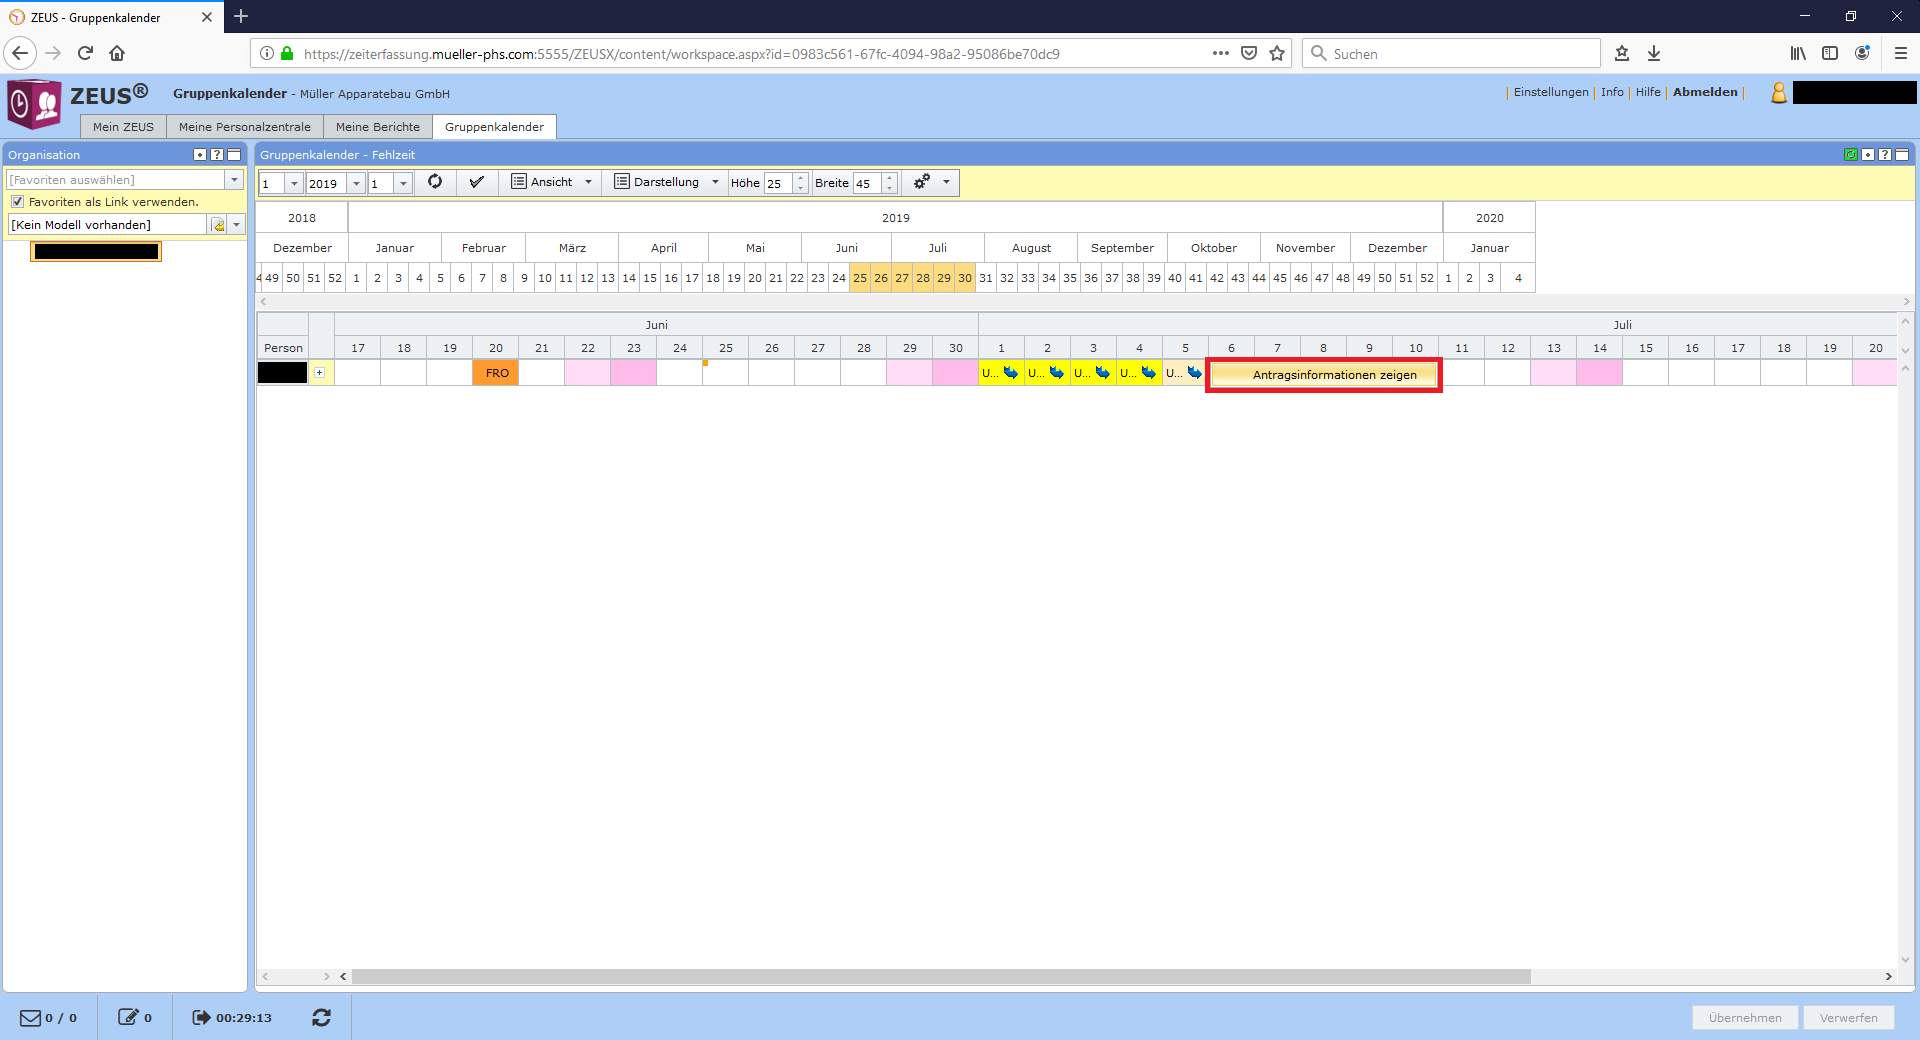Screen dimensions: 1920x1040
Task: Open the Darstellung dropdown menu
Action: pyautogui.click(x=666, y=182)
